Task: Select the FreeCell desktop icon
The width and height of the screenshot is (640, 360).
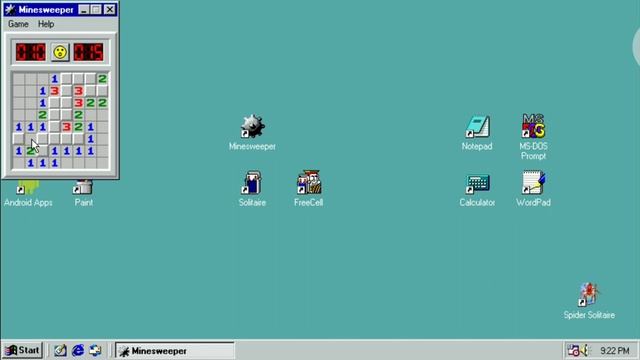Action: (309, 182)
